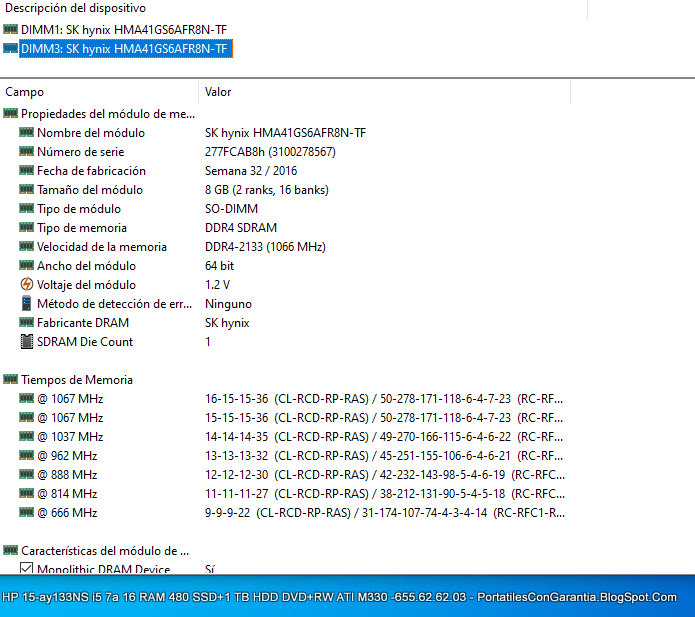Image resolution: width=695 pixels, height=617 pixels.
Task: Click icon next to Nombre del módulo
Action: [x=27, y=133]
